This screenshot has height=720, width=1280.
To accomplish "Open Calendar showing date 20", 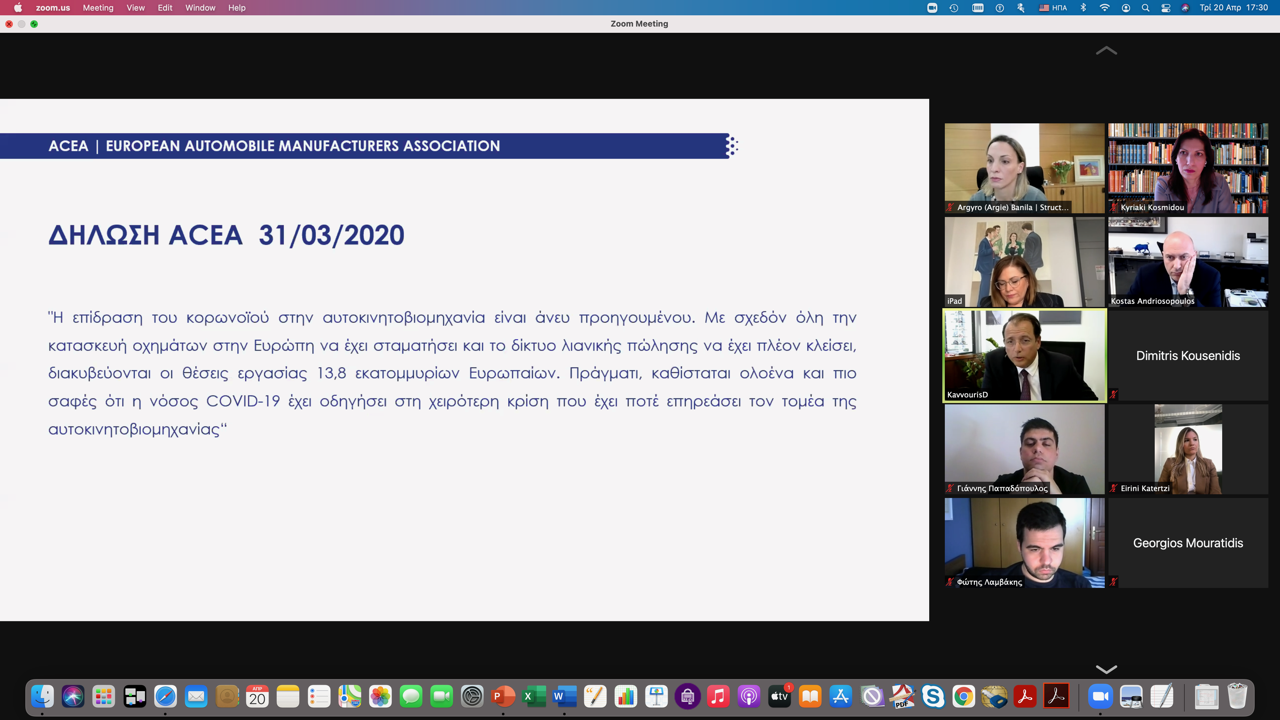I will 257,696.
